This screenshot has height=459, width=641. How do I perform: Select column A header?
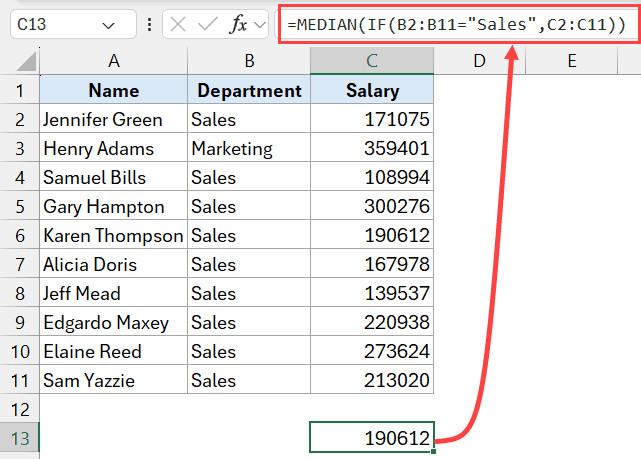coord(113,62)
